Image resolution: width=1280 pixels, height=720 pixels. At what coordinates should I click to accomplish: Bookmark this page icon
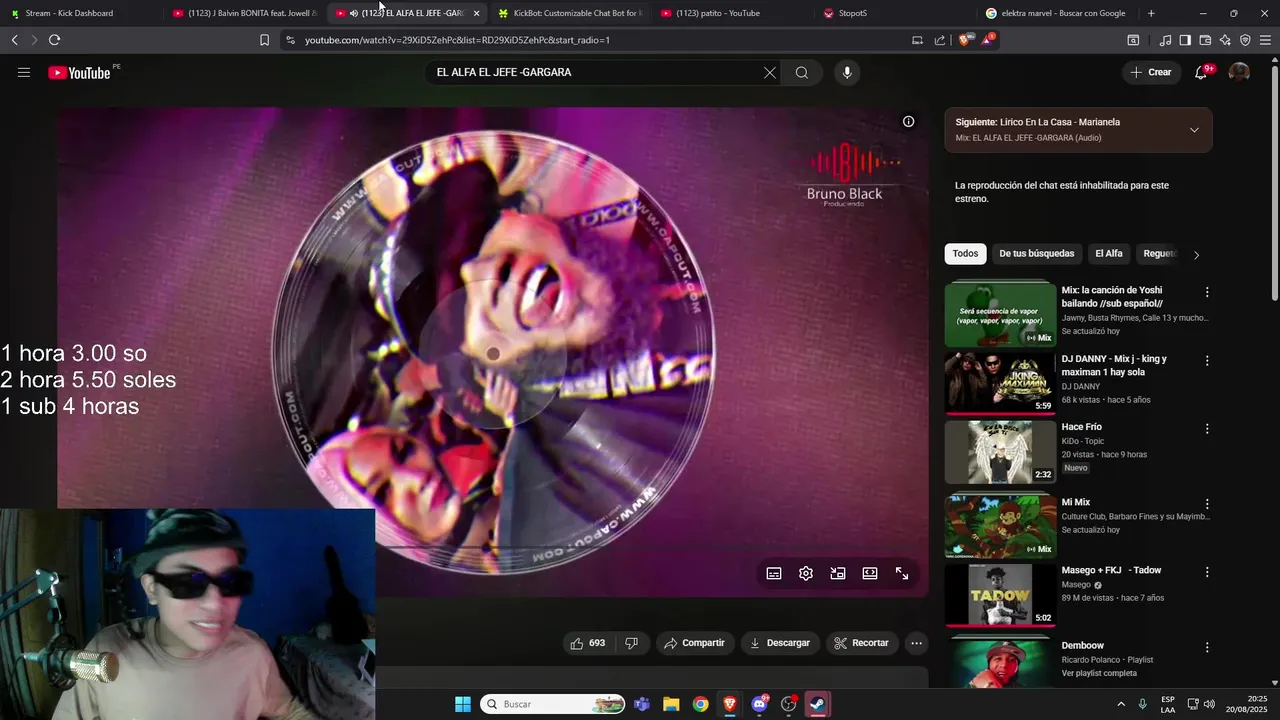pos(264,40)
